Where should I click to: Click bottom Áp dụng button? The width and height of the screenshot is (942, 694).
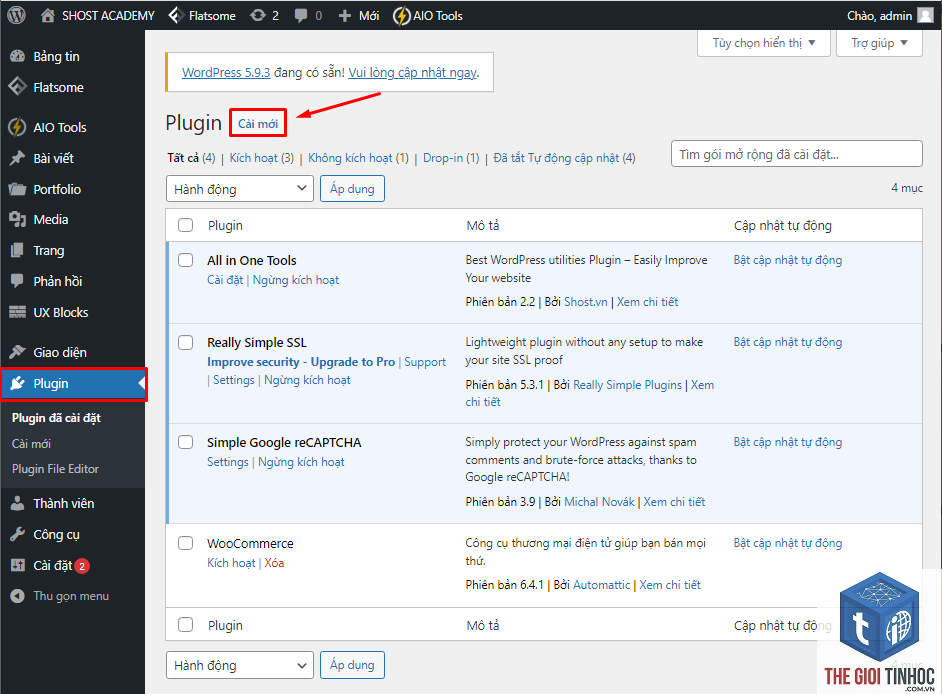pyautogui.click(x=352, y=665)
